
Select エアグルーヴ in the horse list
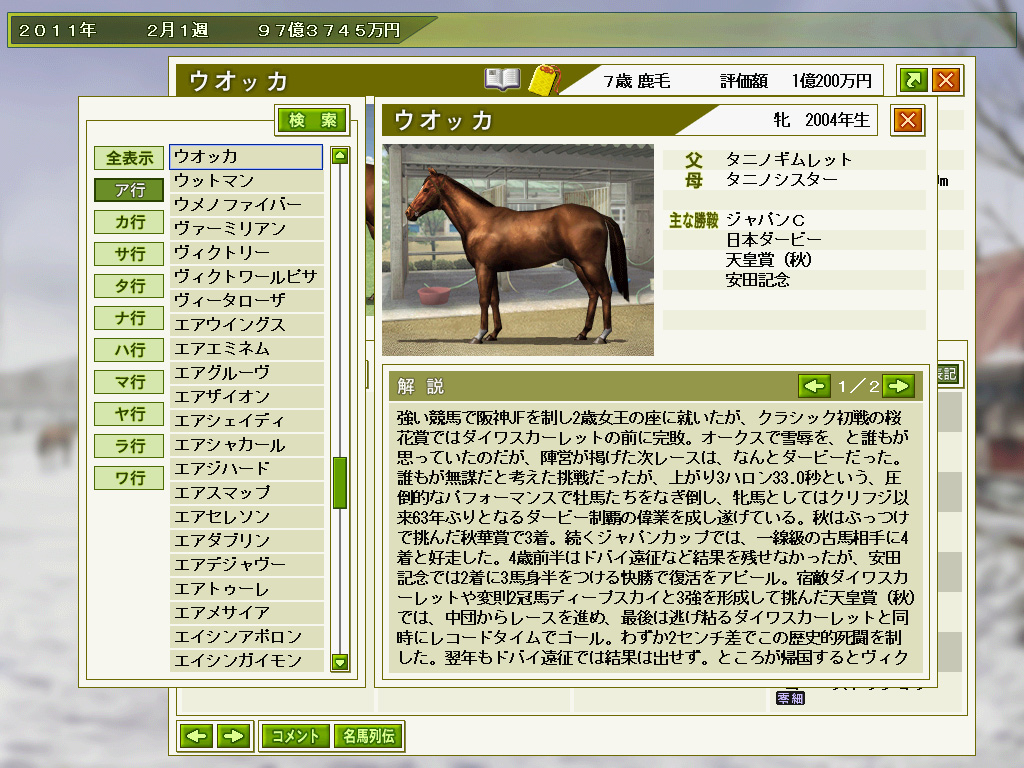click(246, 373)
